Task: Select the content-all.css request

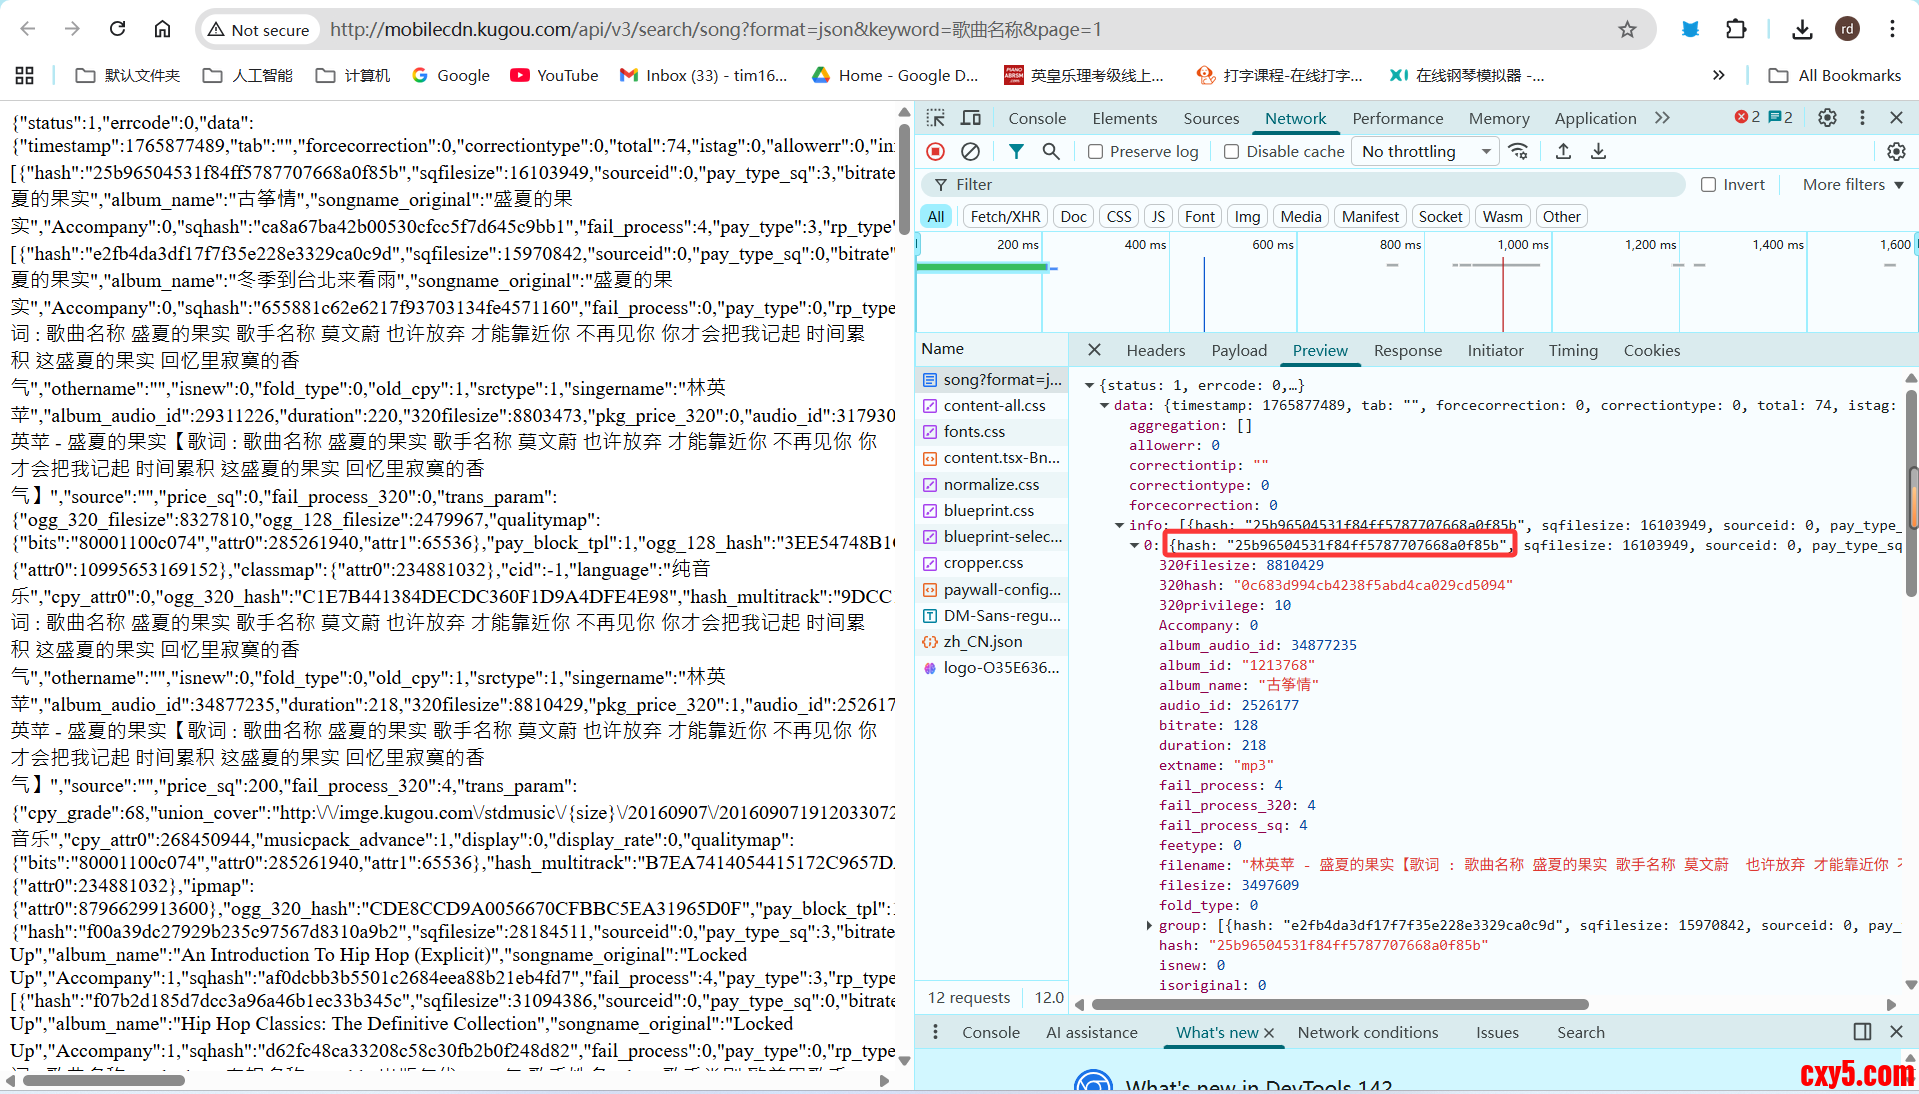Action: [x=994, y=406]
